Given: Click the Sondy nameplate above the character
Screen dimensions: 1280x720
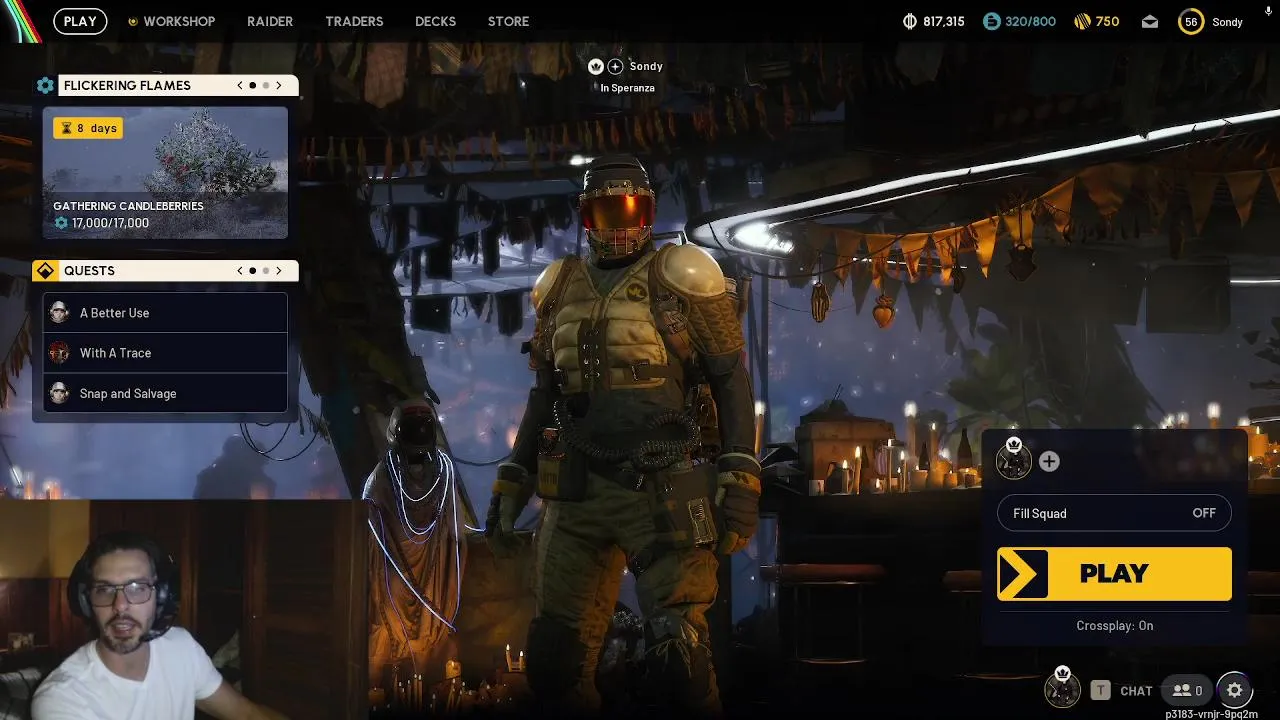Looking at the screenshot, I should pos(646,66).
